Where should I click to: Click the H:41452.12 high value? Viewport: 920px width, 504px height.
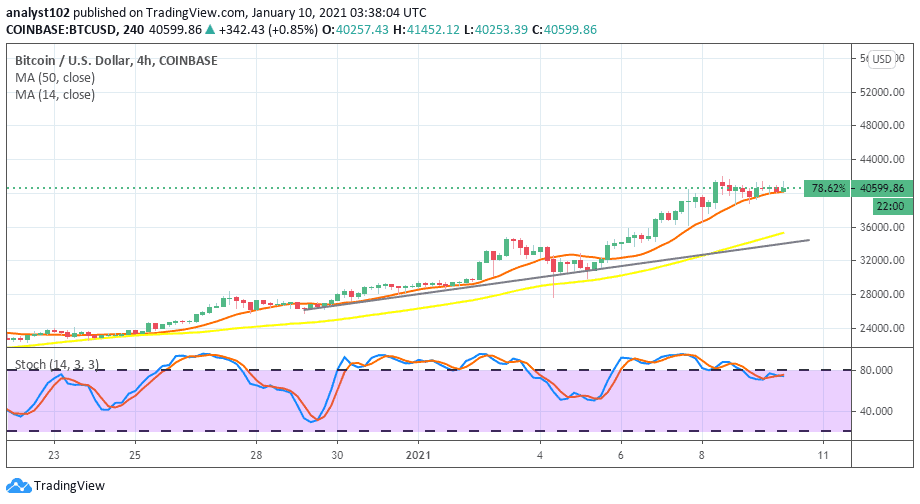point(427,29)
